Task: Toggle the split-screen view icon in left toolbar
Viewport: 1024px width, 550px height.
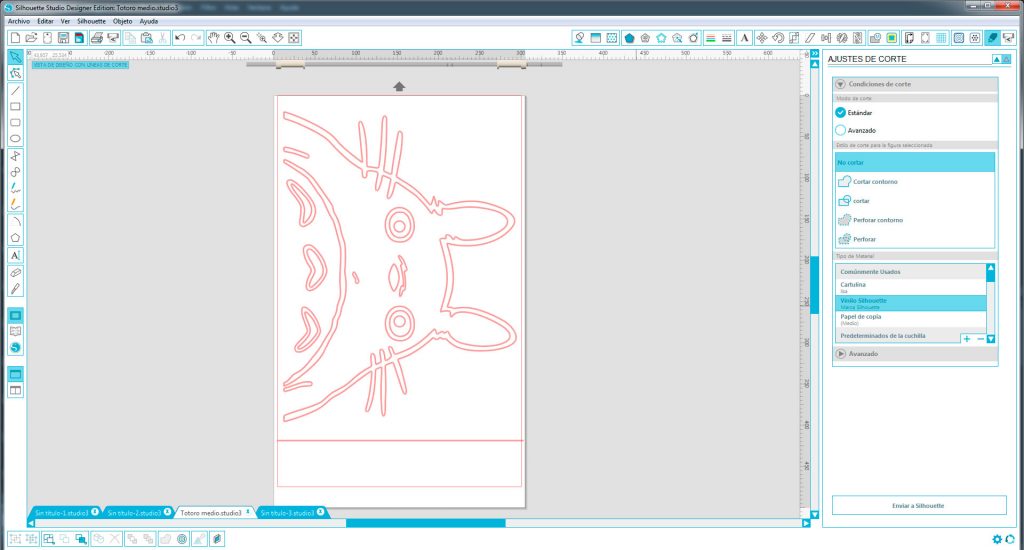Action: [15, 391]
